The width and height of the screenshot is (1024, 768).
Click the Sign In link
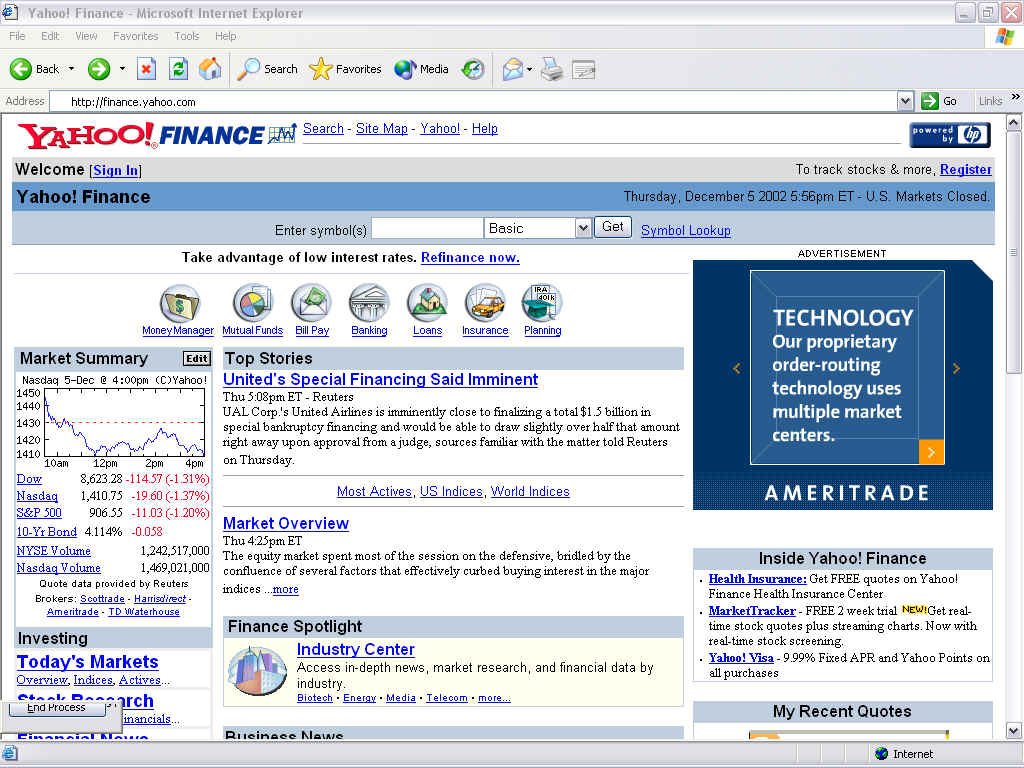click(116, 170)
